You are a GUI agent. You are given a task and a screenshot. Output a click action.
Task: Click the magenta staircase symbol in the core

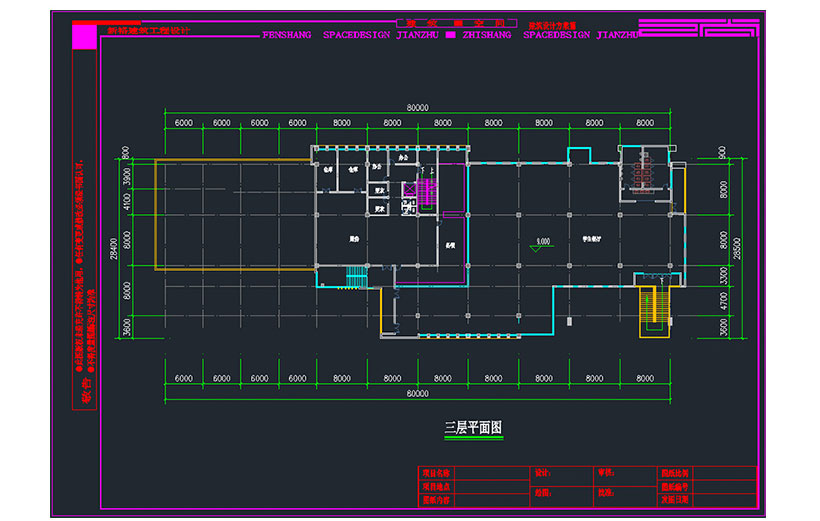tap(426, 192)
